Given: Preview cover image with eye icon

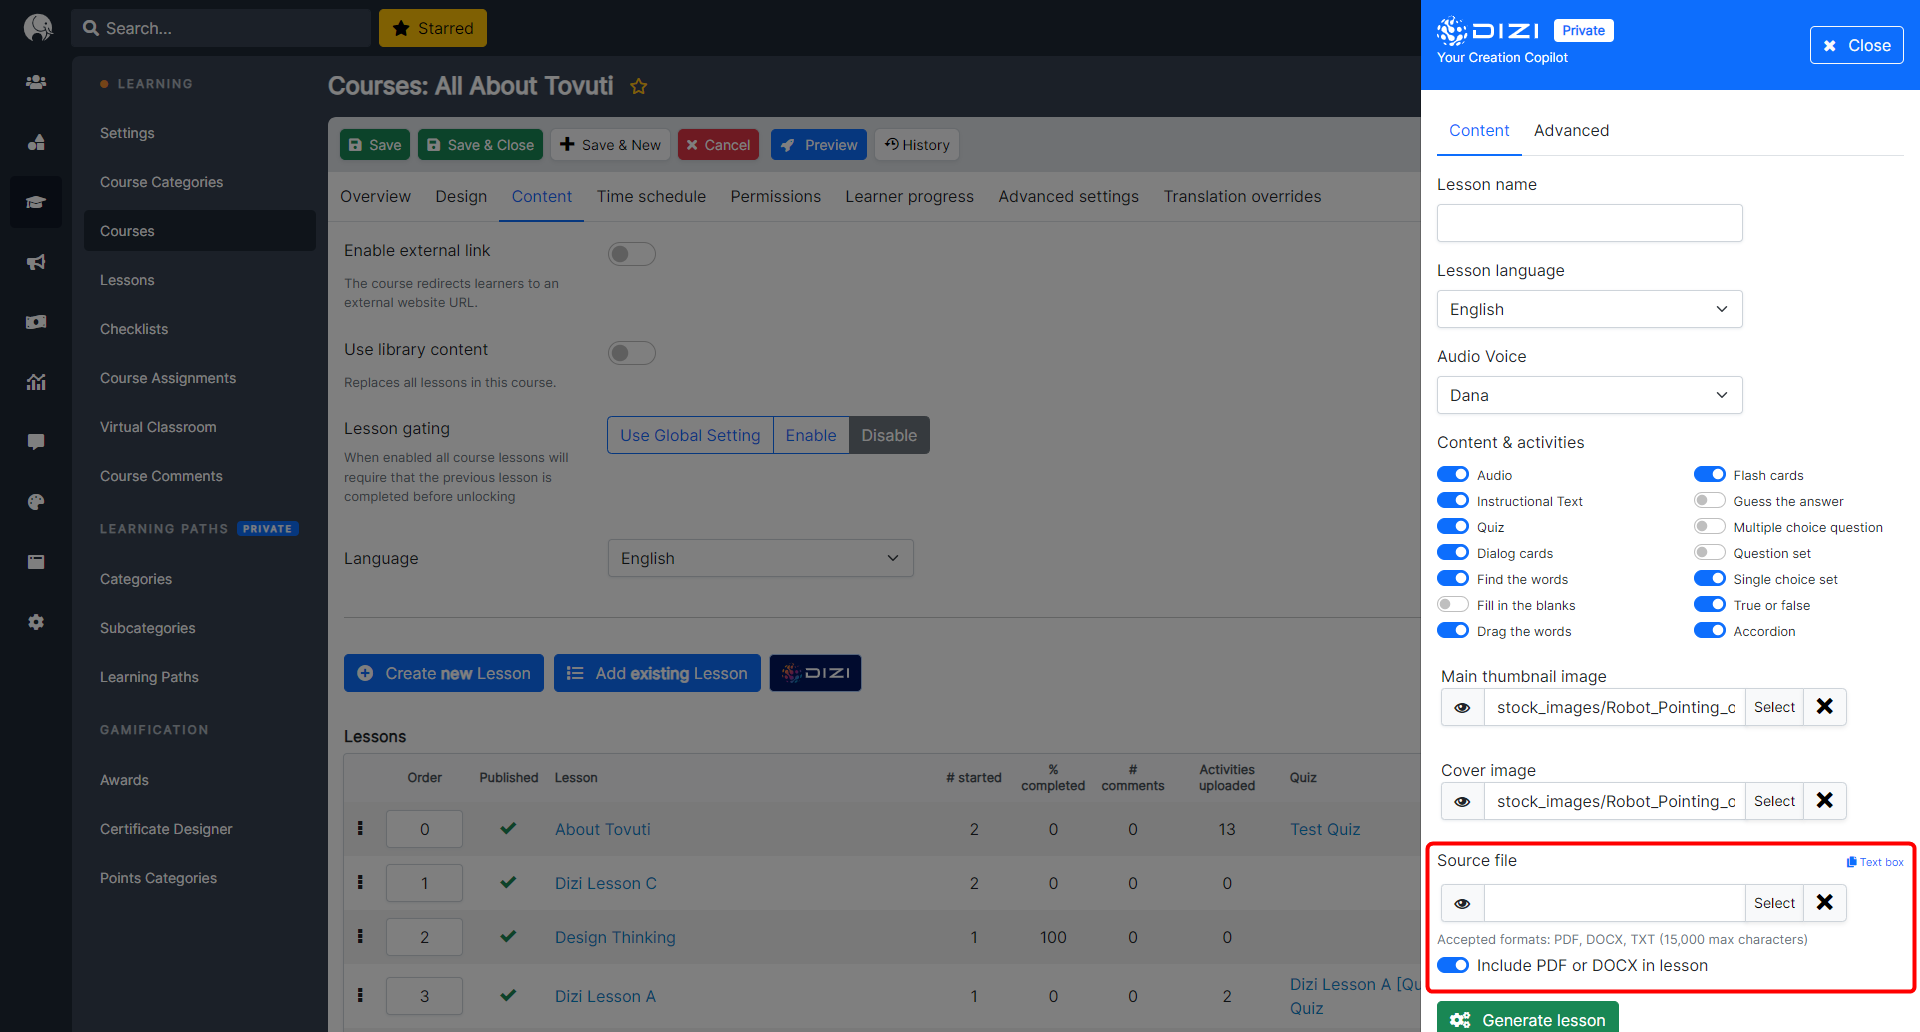Looking at the screenshot, I should pyautogui.click(x=1462, y=801).
